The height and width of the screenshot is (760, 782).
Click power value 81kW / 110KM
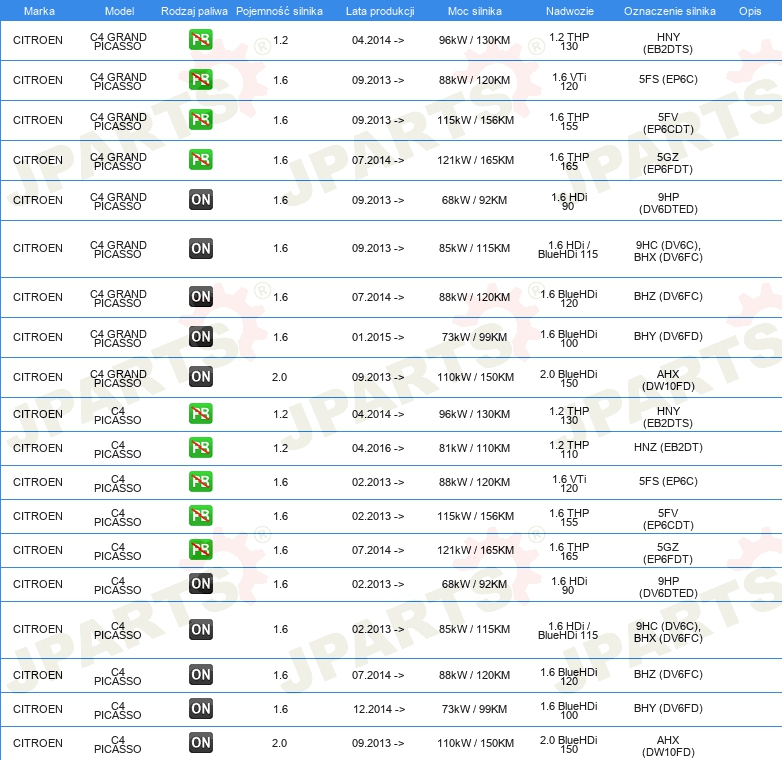[x=474, y=448]
